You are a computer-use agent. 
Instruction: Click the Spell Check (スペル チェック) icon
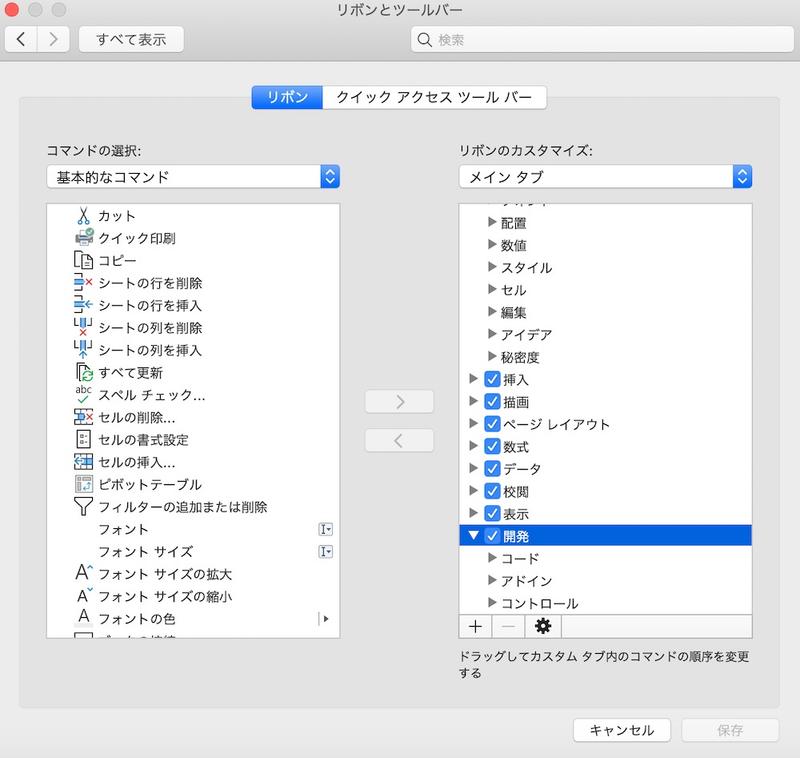click(x=83, y=394)
